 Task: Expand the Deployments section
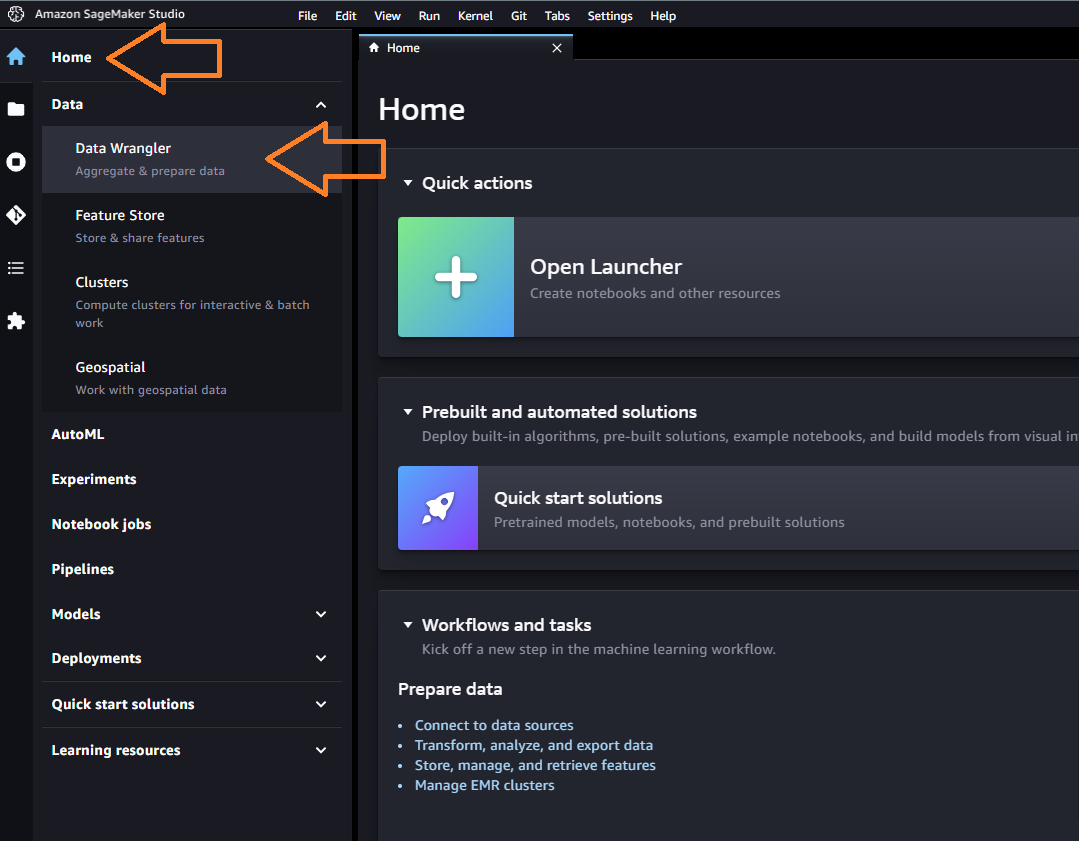[x=321, y=658]
